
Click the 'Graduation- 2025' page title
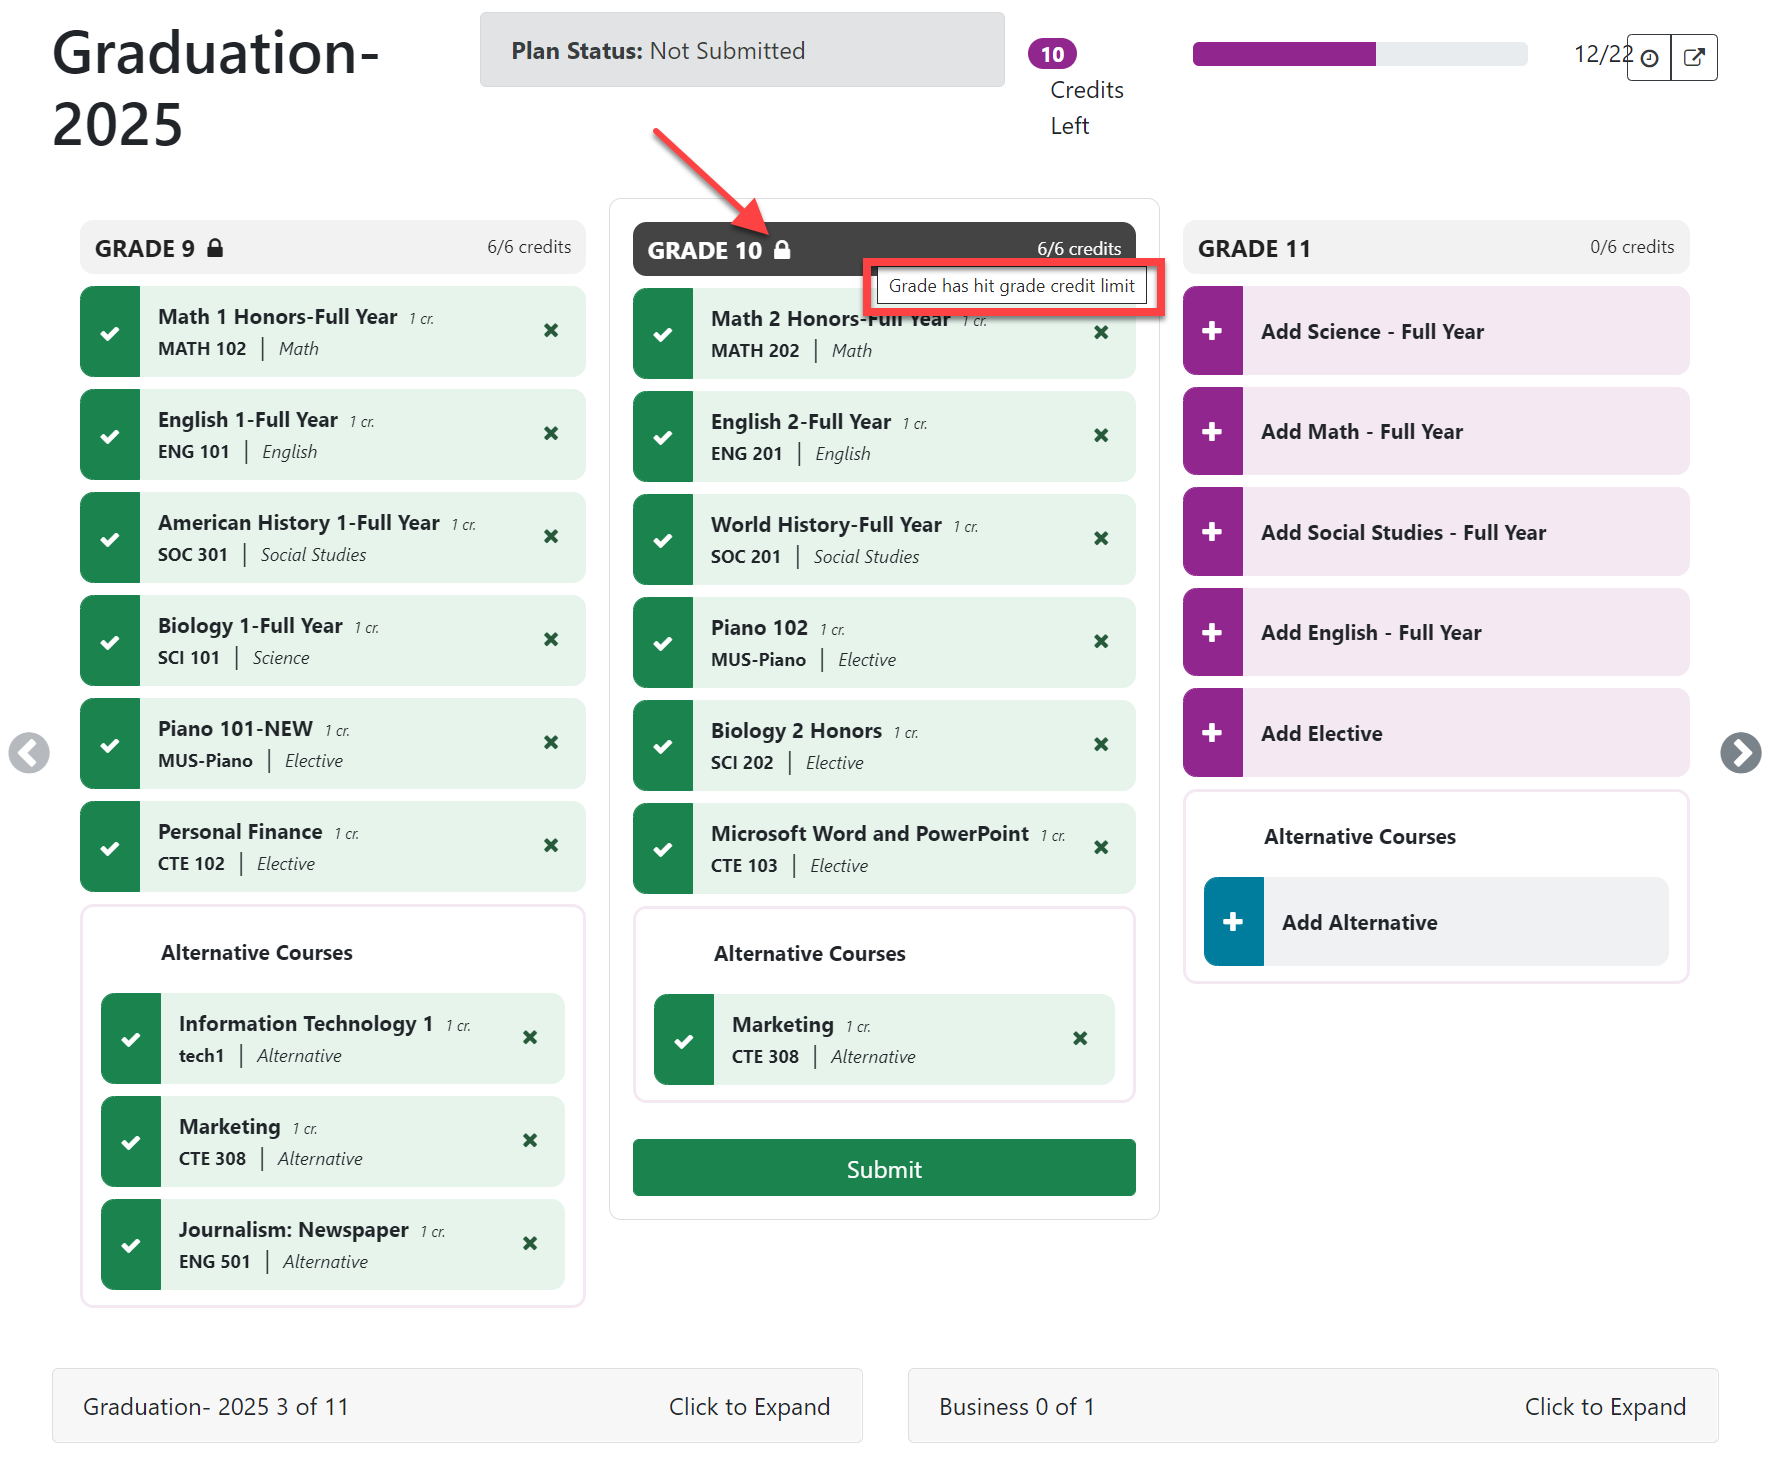pyautogui.click(x=216, y=88)
